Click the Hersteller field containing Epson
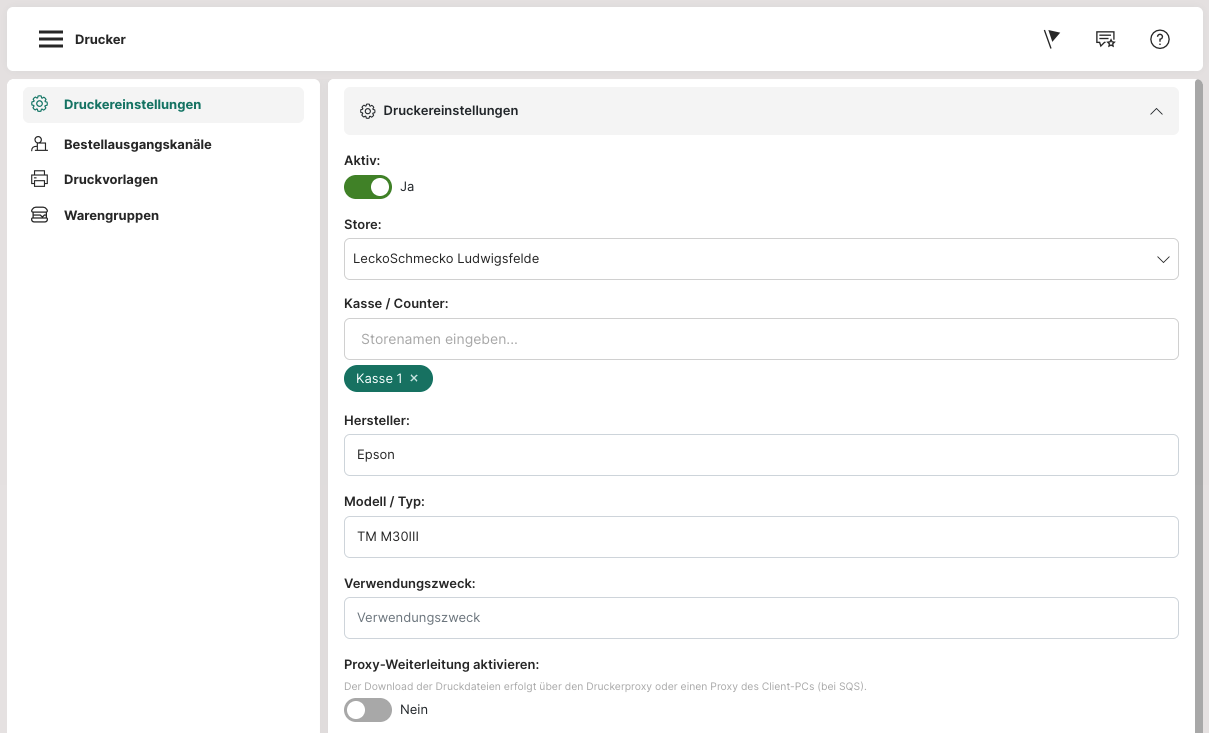The height and width of the screenshot is (733, 1209). (x=760, y=455)
